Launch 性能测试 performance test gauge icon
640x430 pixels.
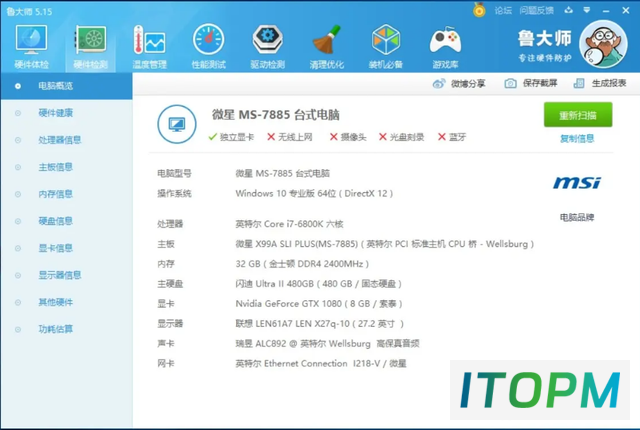[209, 47]
